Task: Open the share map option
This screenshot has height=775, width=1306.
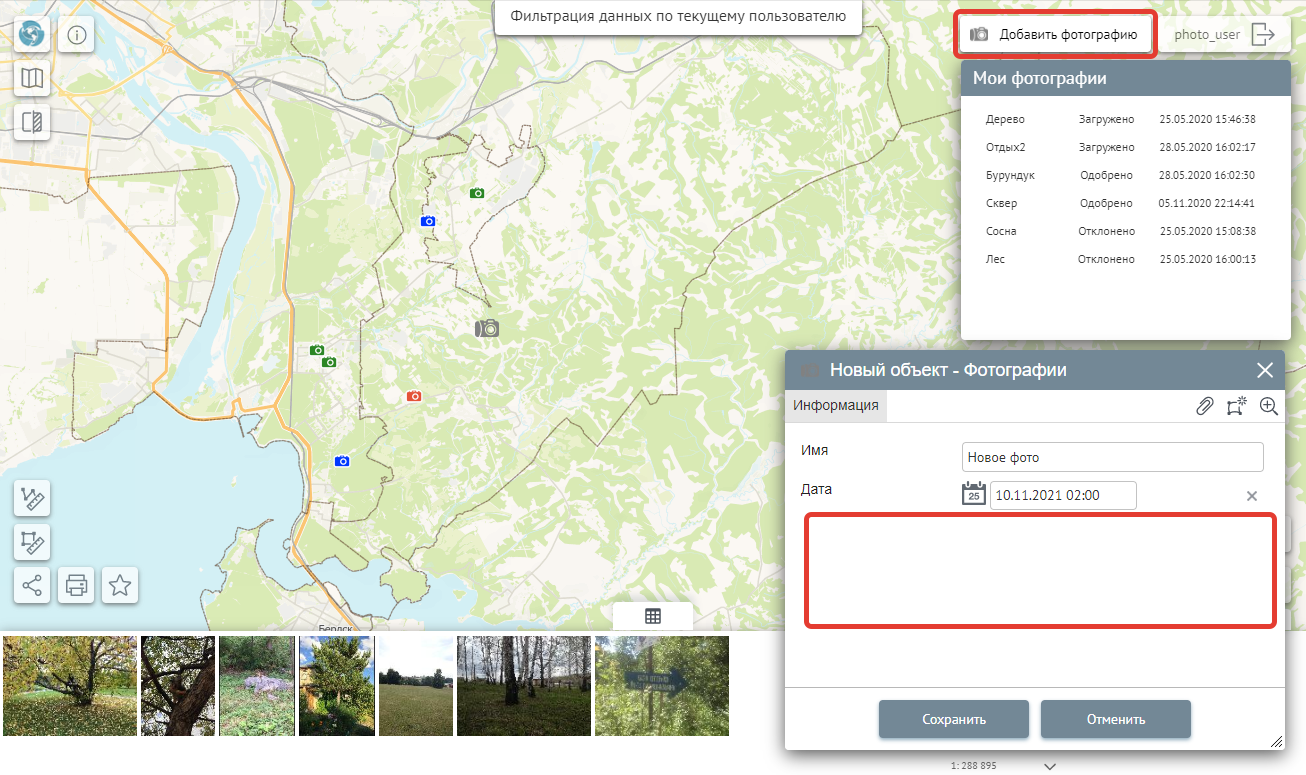Action: 32,586
